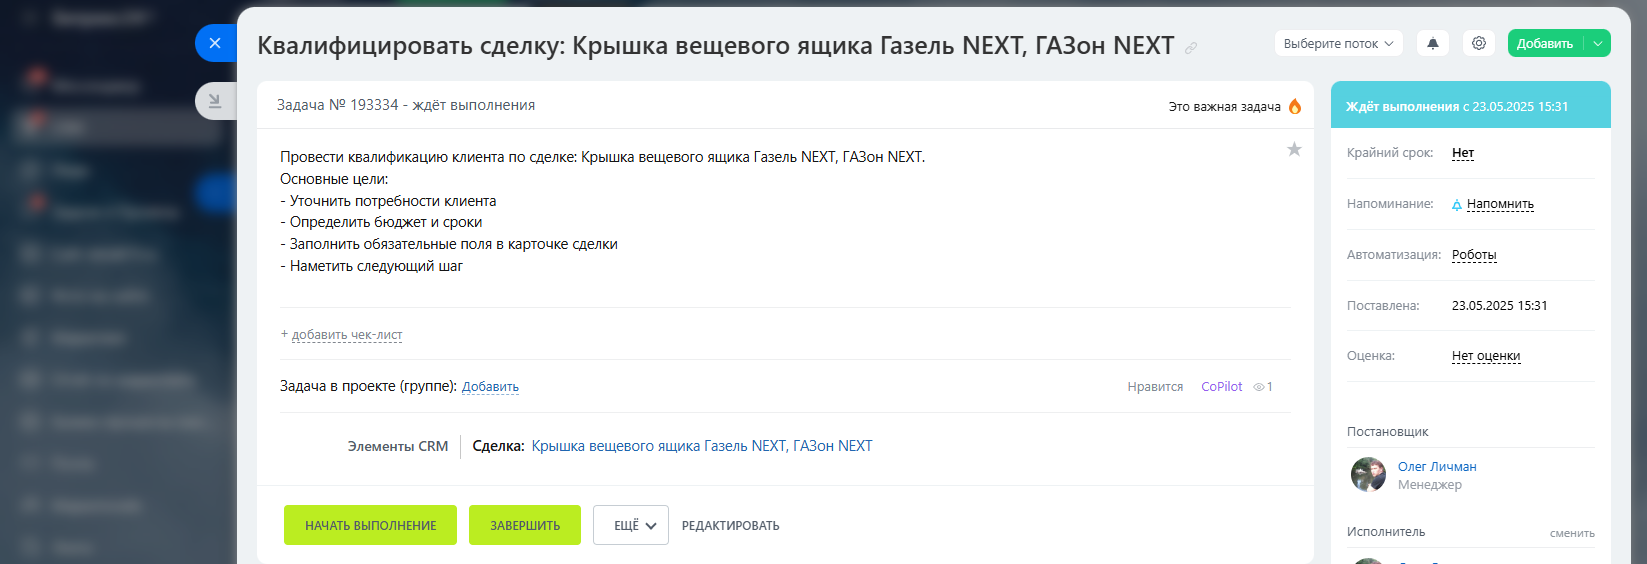Click РЕДАКТИРОВАТЬ to edit the task
The image size is (1647, 564).
coord(730,525)
